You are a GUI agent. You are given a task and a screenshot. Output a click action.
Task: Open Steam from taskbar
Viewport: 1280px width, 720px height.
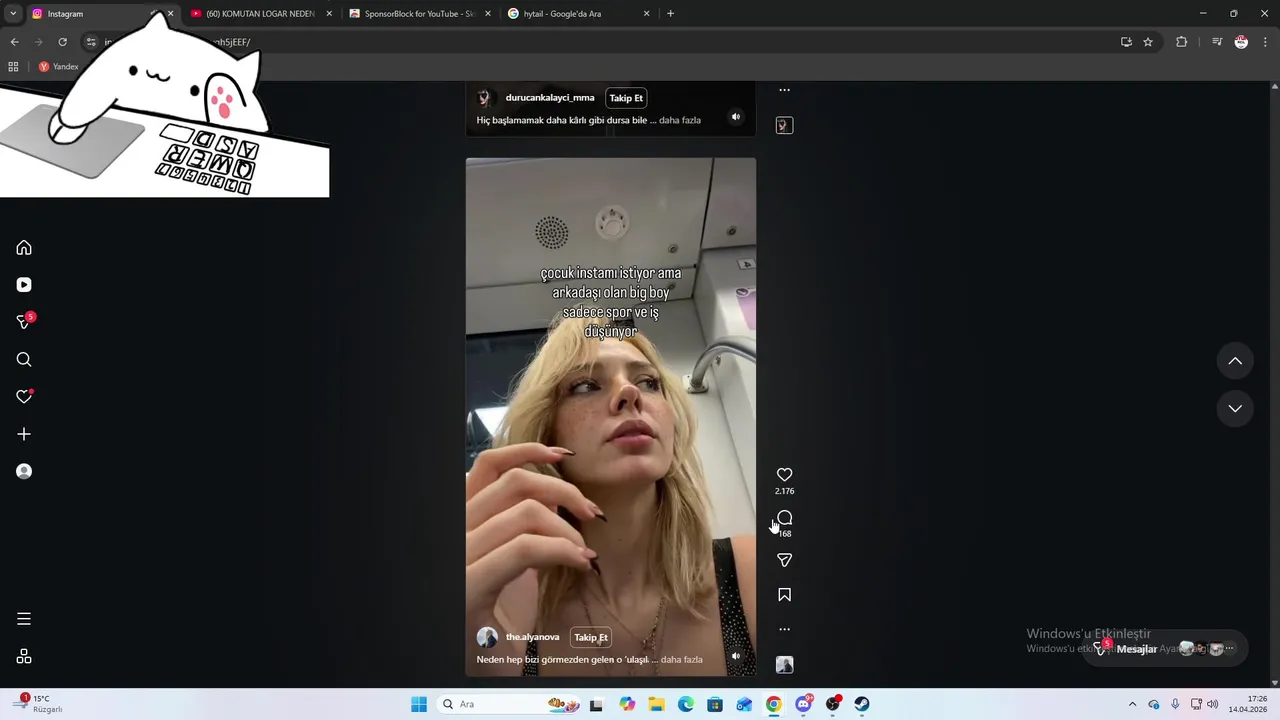[x=862, y=704]
